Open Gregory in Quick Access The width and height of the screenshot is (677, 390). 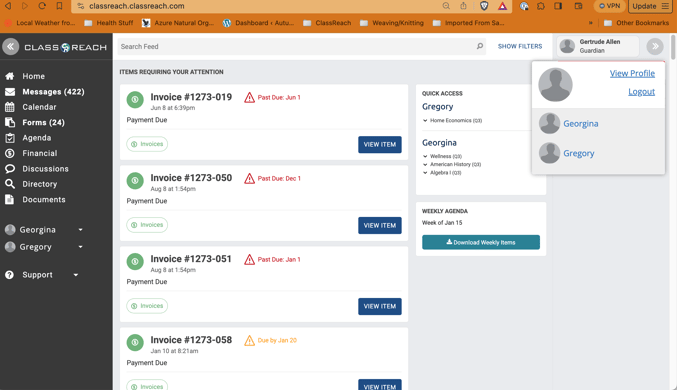437,107
